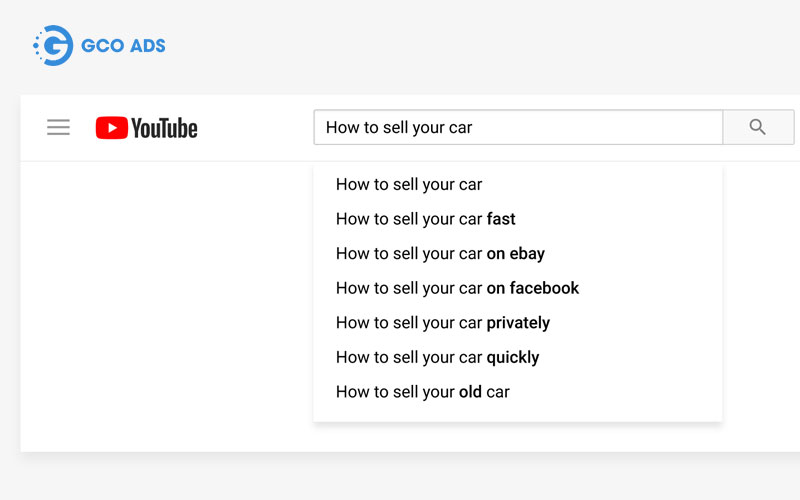Viewport: 800px width, 500px height.
Task: Click the bold text 'on ebay'
Action: tap(515, 253)
